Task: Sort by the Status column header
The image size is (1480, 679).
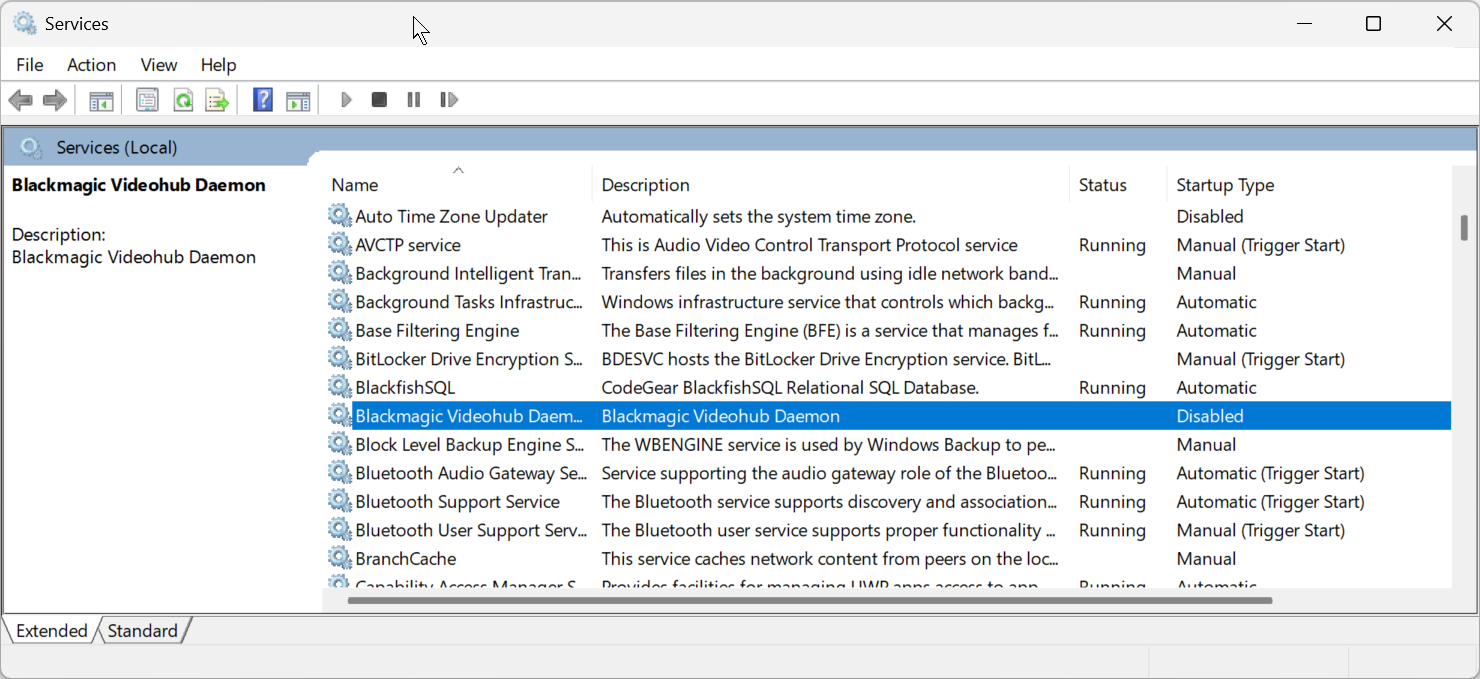Action: (1117, 185)
